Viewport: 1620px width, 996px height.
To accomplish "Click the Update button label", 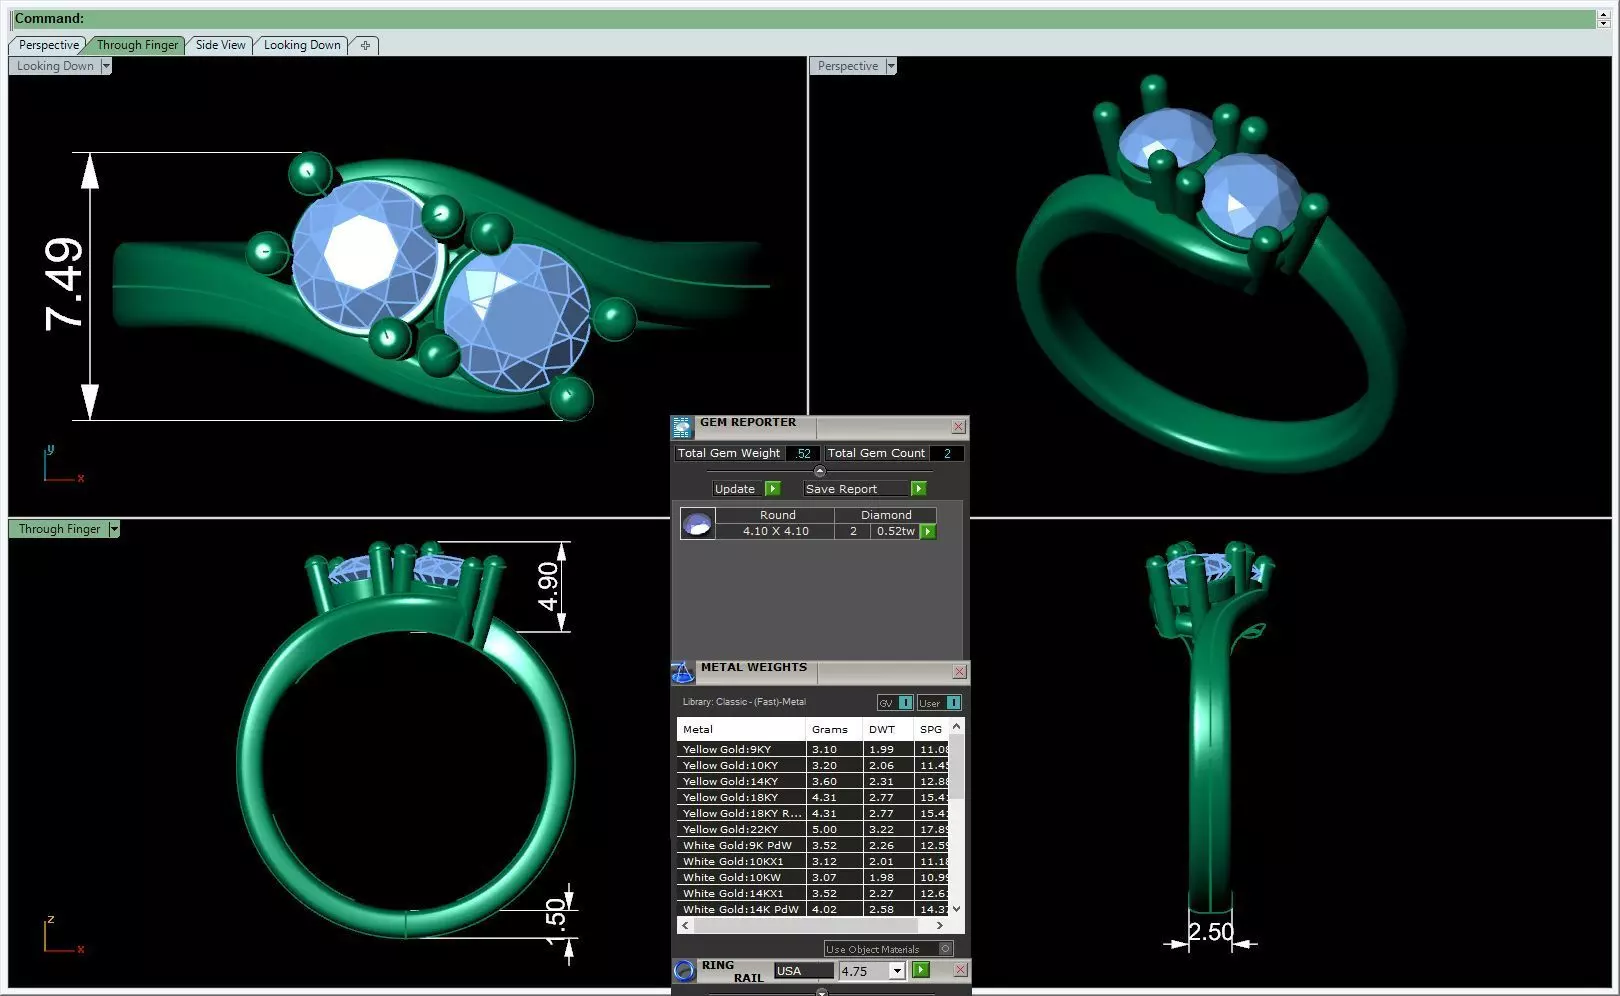I will click(735, 489).
